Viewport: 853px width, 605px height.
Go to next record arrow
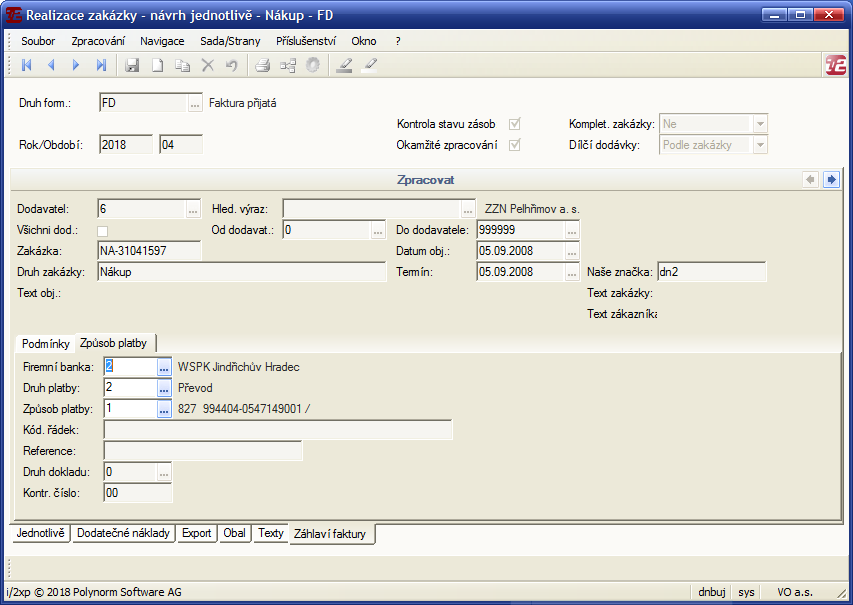76,65
